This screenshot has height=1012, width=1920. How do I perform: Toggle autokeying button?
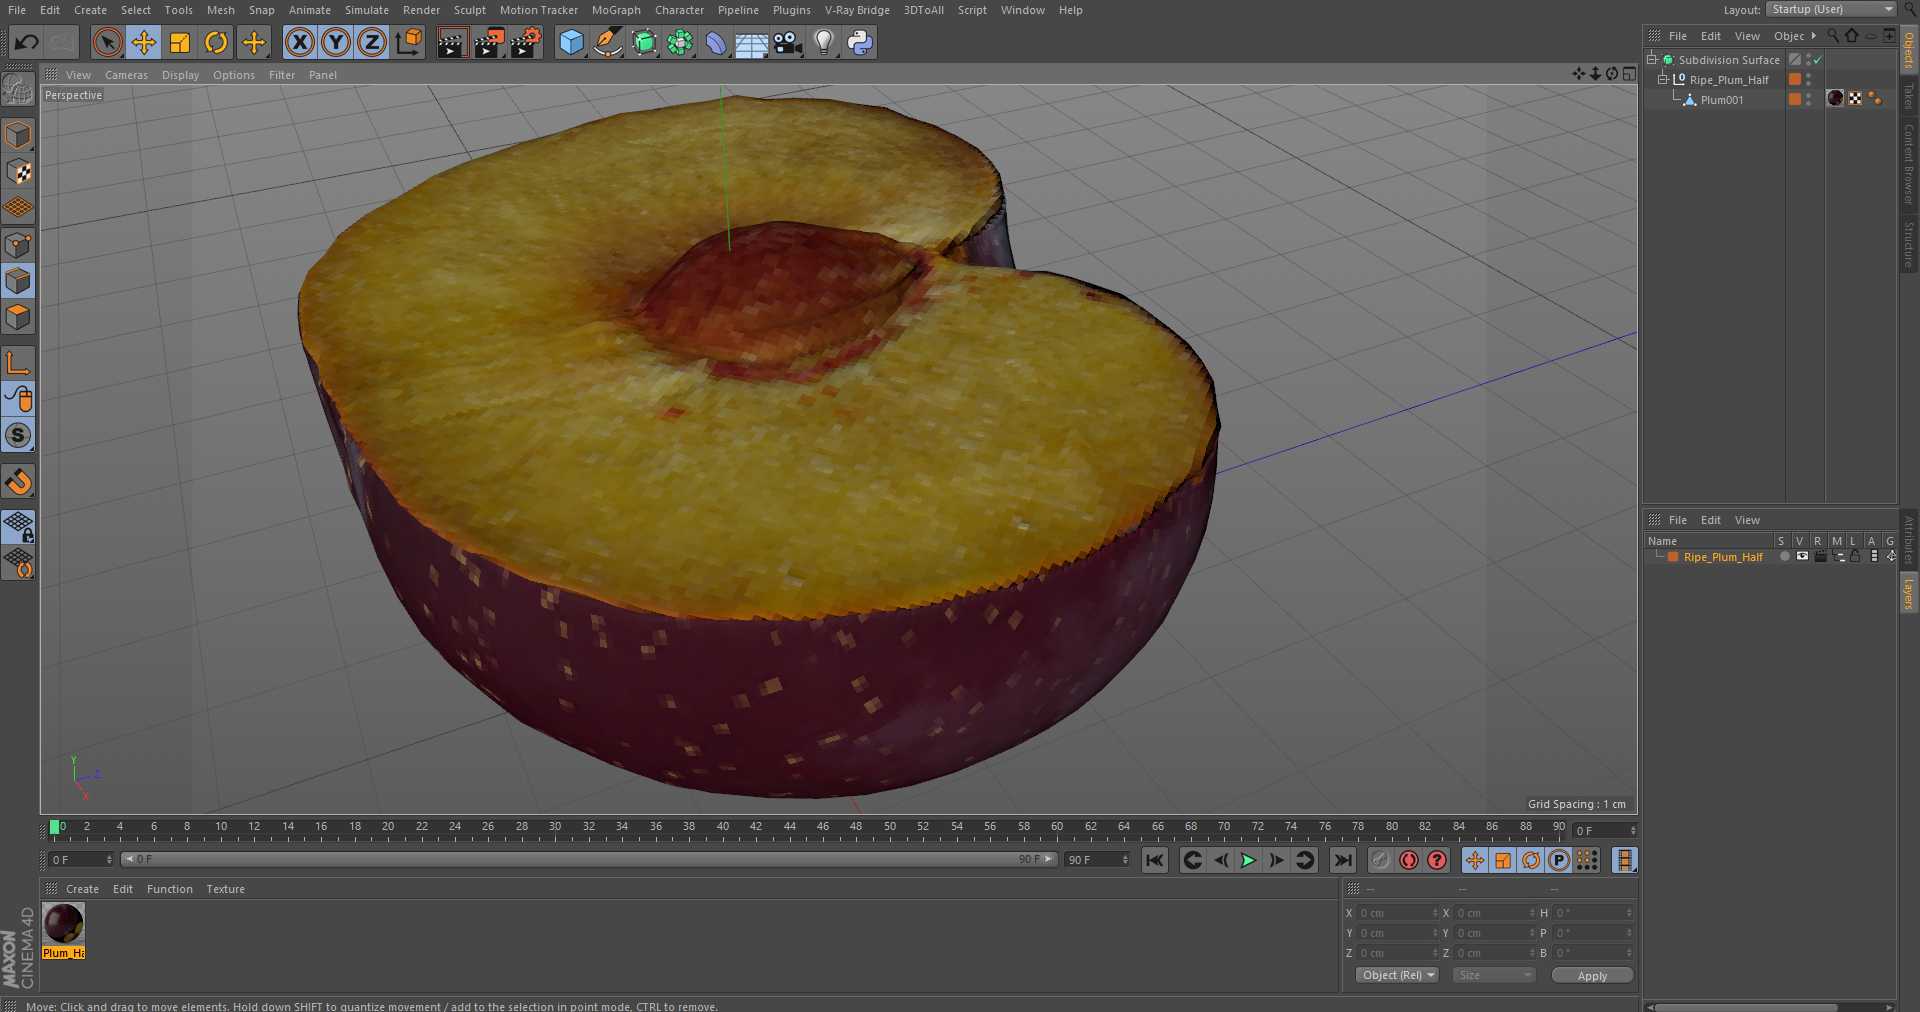pyautogui.click(x=1409, y=860)
